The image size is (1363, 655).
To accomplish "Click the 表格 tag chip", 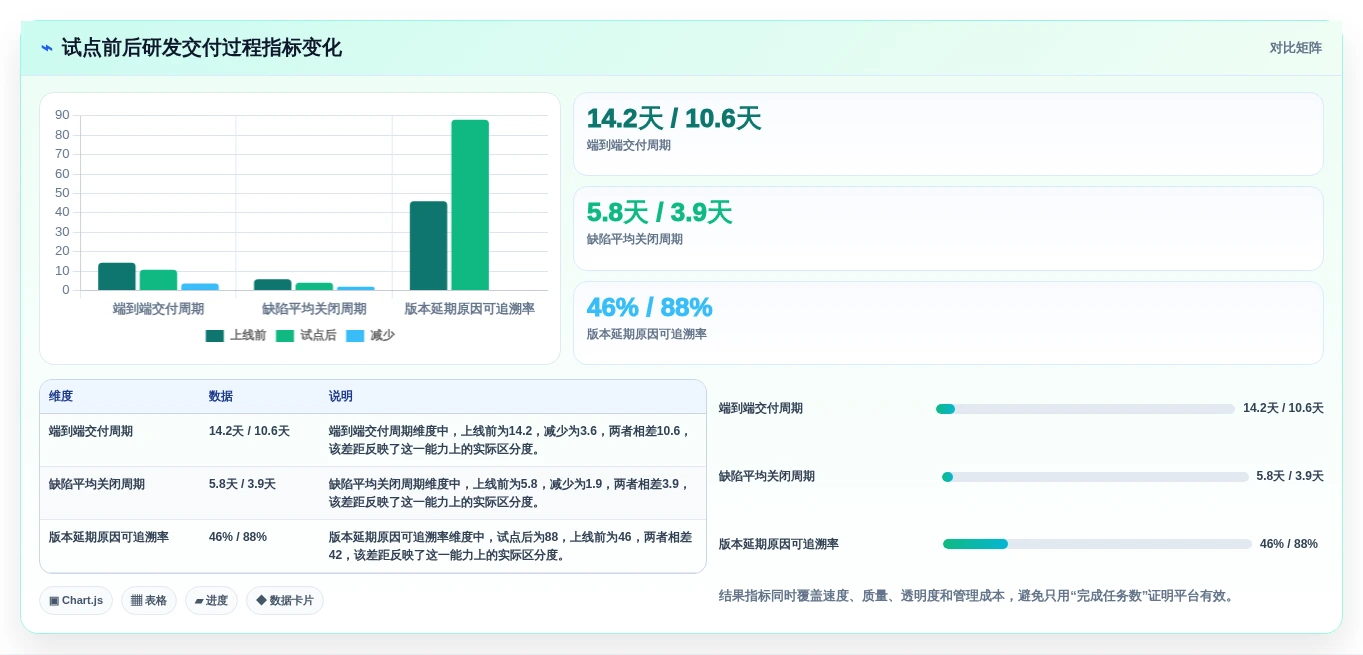I will tap(149, 600).
